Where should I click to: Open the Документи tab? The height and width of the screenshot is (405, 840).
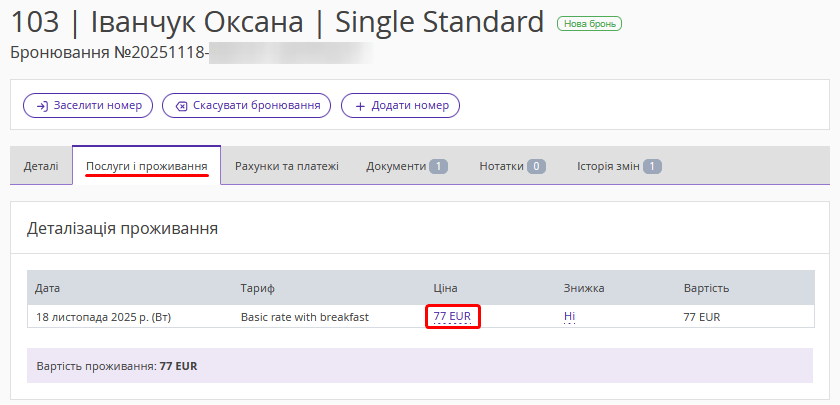point(395,166)
